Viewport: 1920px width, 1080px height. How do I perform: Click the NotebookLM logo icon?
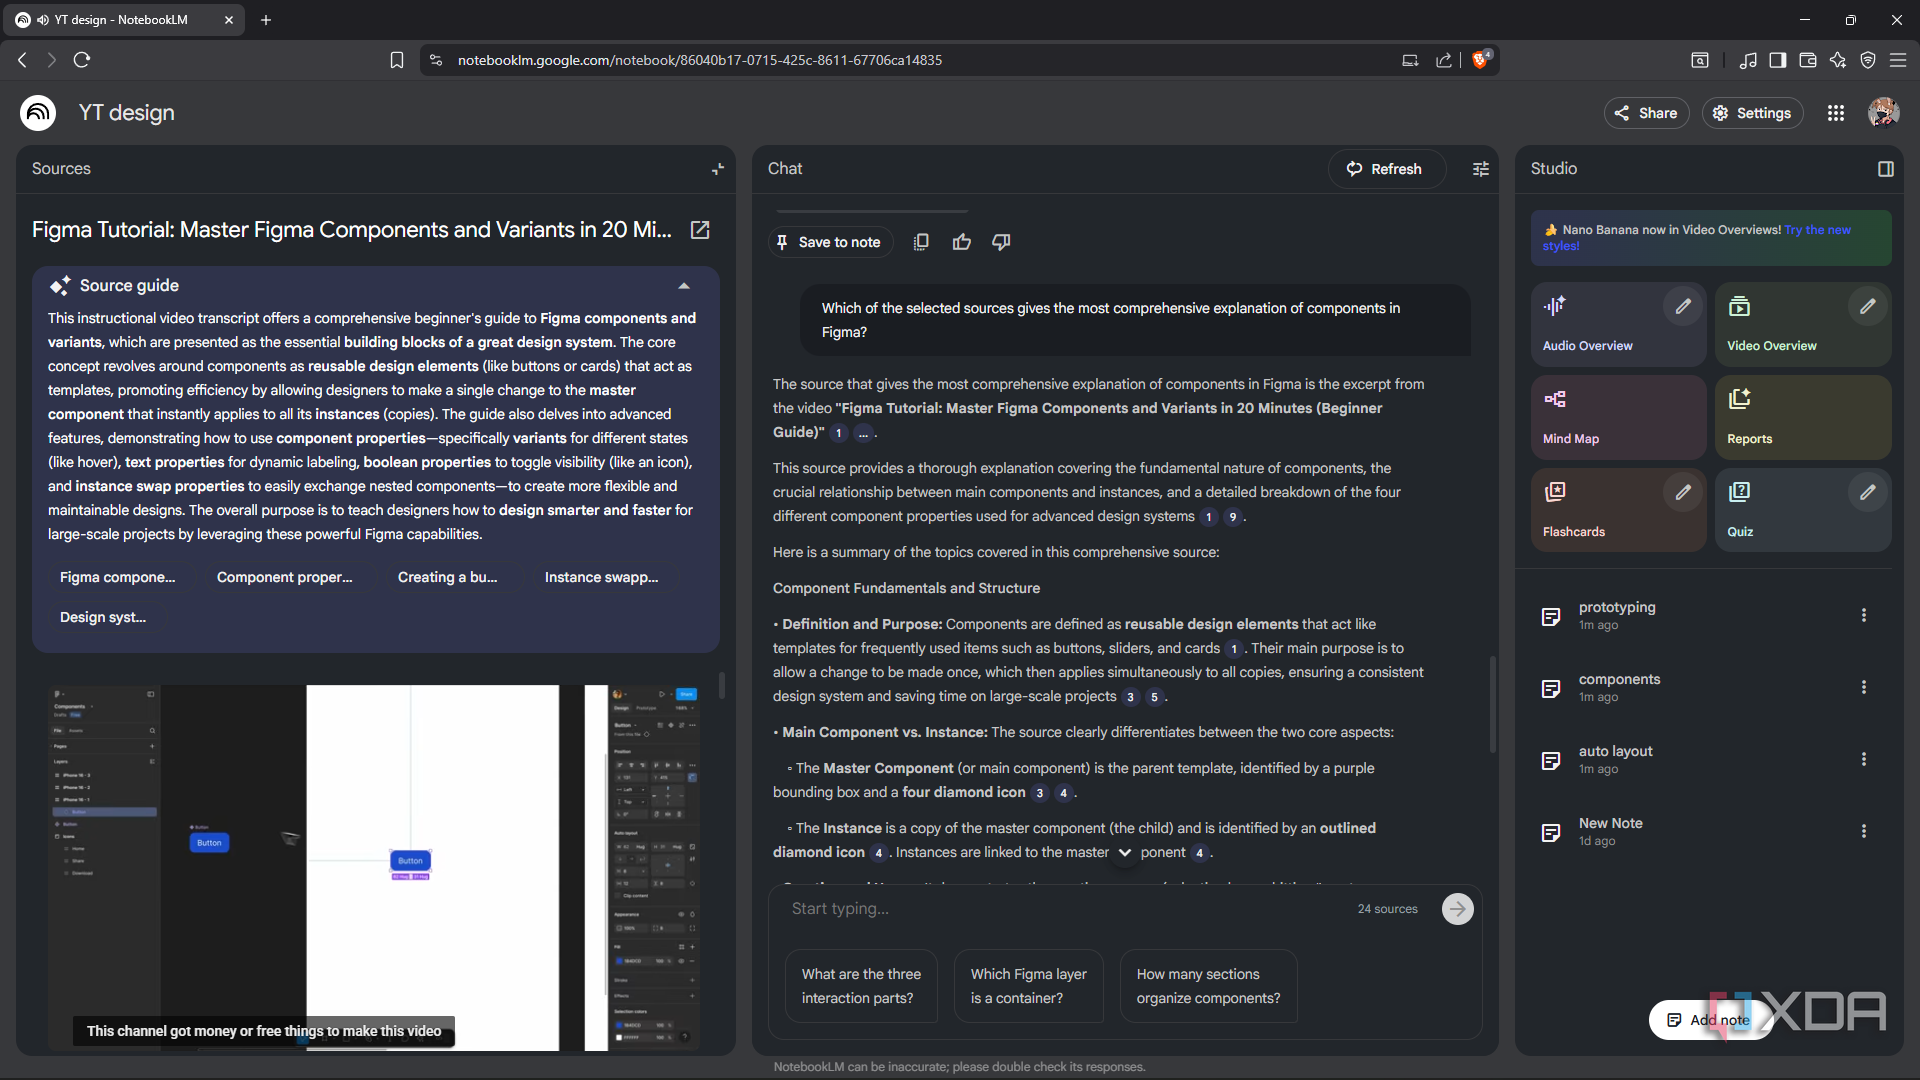[x=38, y=113]
